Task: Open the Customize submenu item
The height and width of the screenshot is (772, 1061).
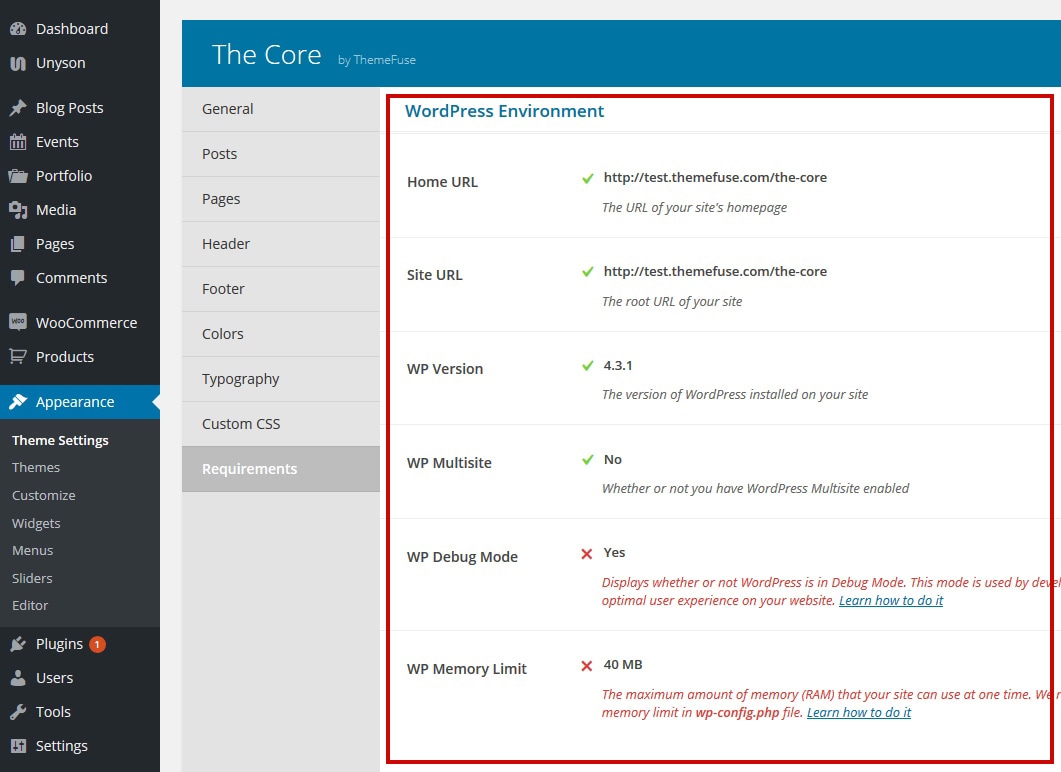Action: (43, 495)
